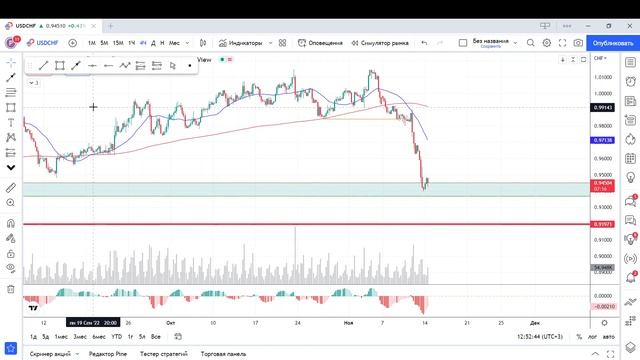Open the go to date calendar icon
Screen dimensions: 640x360
coord(178,337)
